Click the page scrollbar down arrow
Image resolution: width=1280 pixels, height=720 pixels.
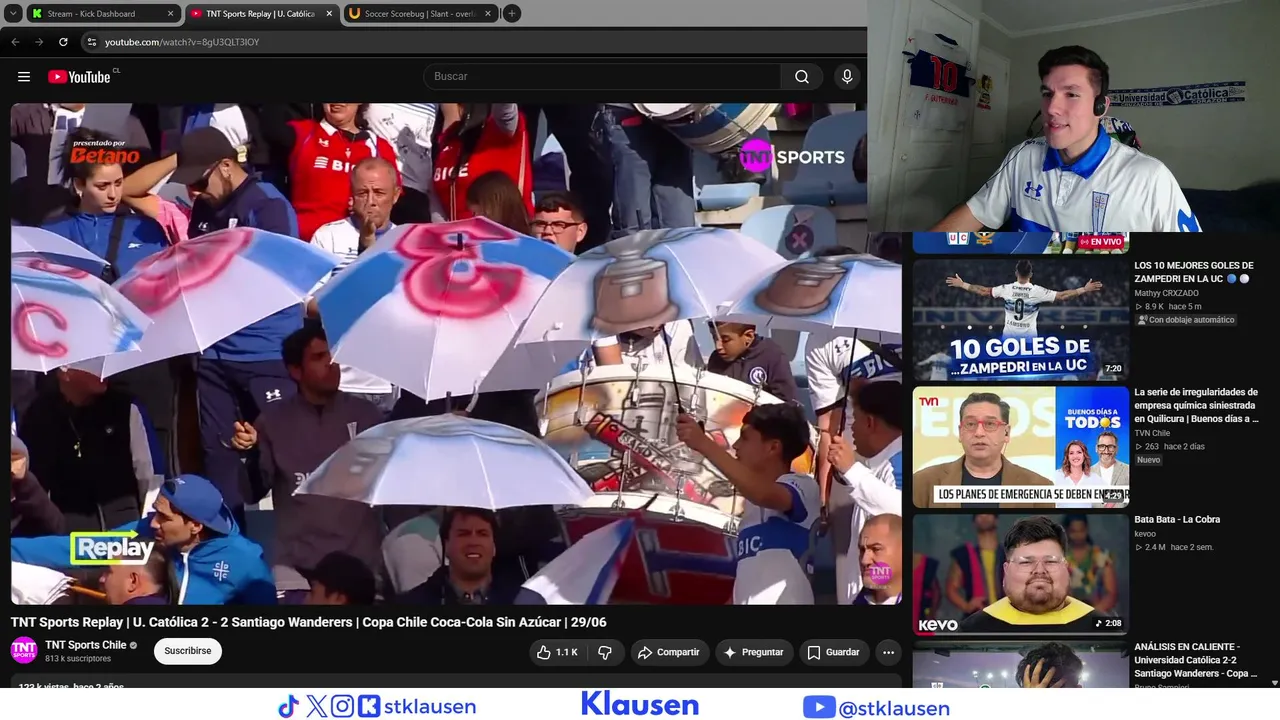[x=1274, y=682]
